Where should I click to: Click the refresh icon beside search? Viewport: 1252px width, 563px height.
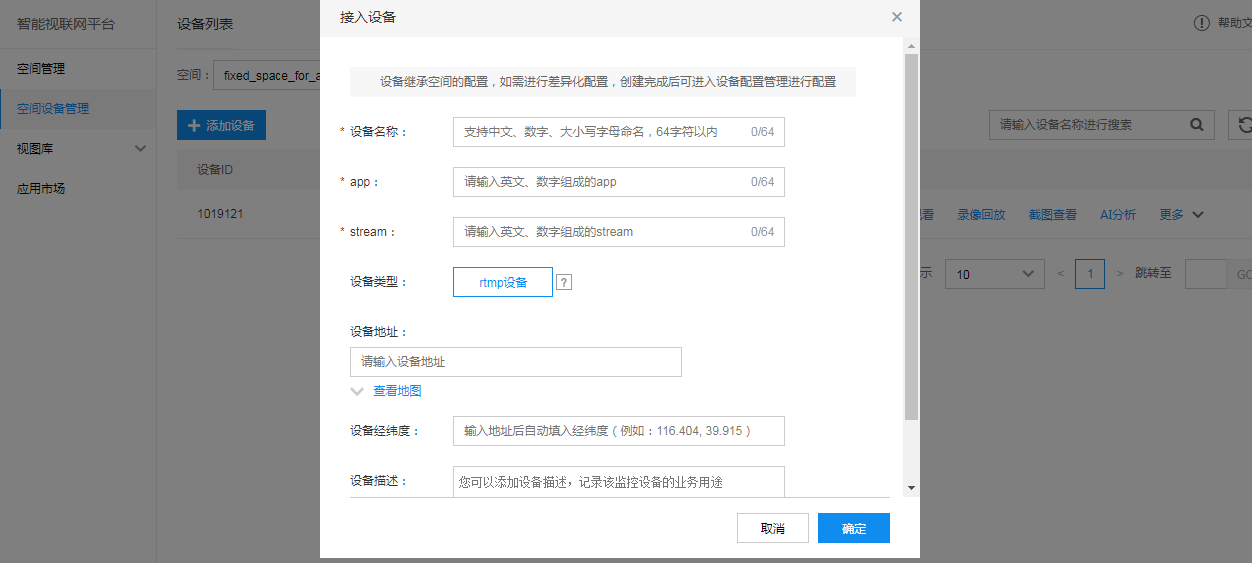(x=1243, y=125)
